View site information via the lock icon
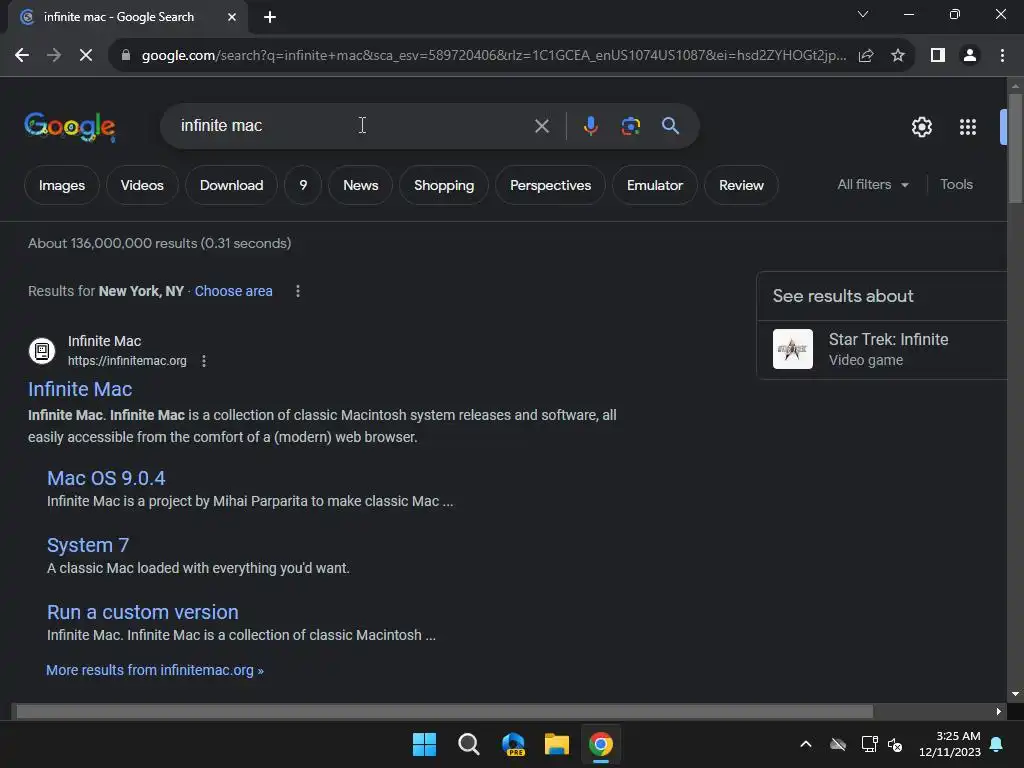Image resolution: width=1024 pixels, height=768 pixels. 125,56
